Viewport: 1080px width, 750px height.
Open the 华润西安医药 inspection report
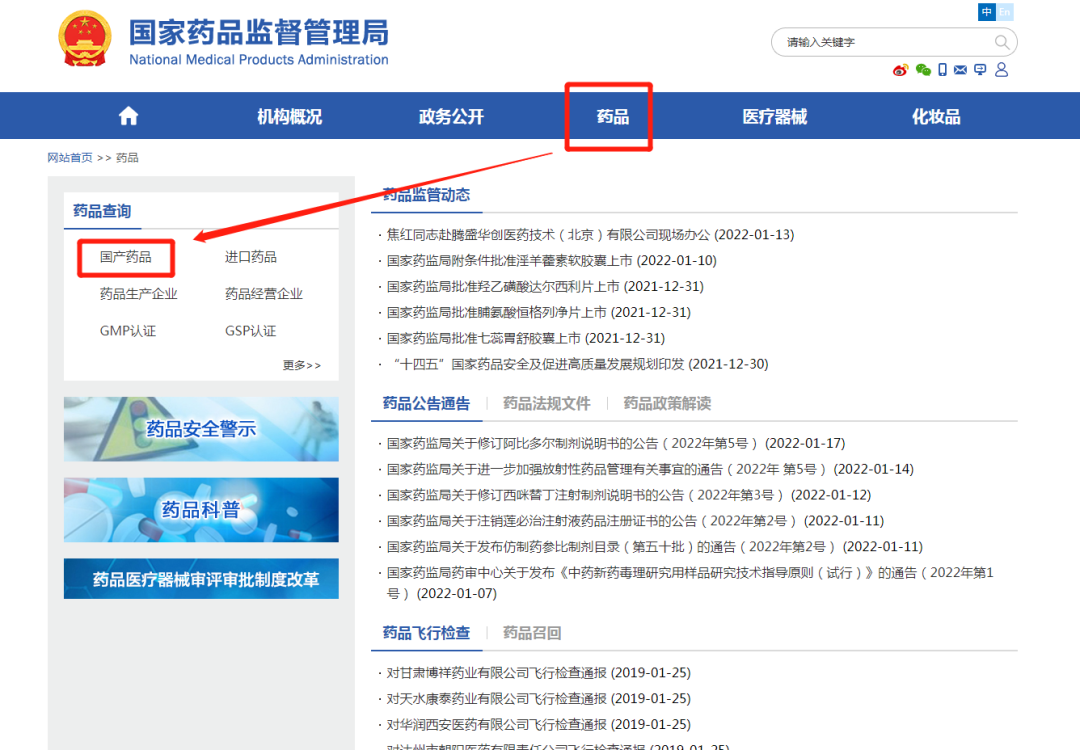(x=539, y=725)
